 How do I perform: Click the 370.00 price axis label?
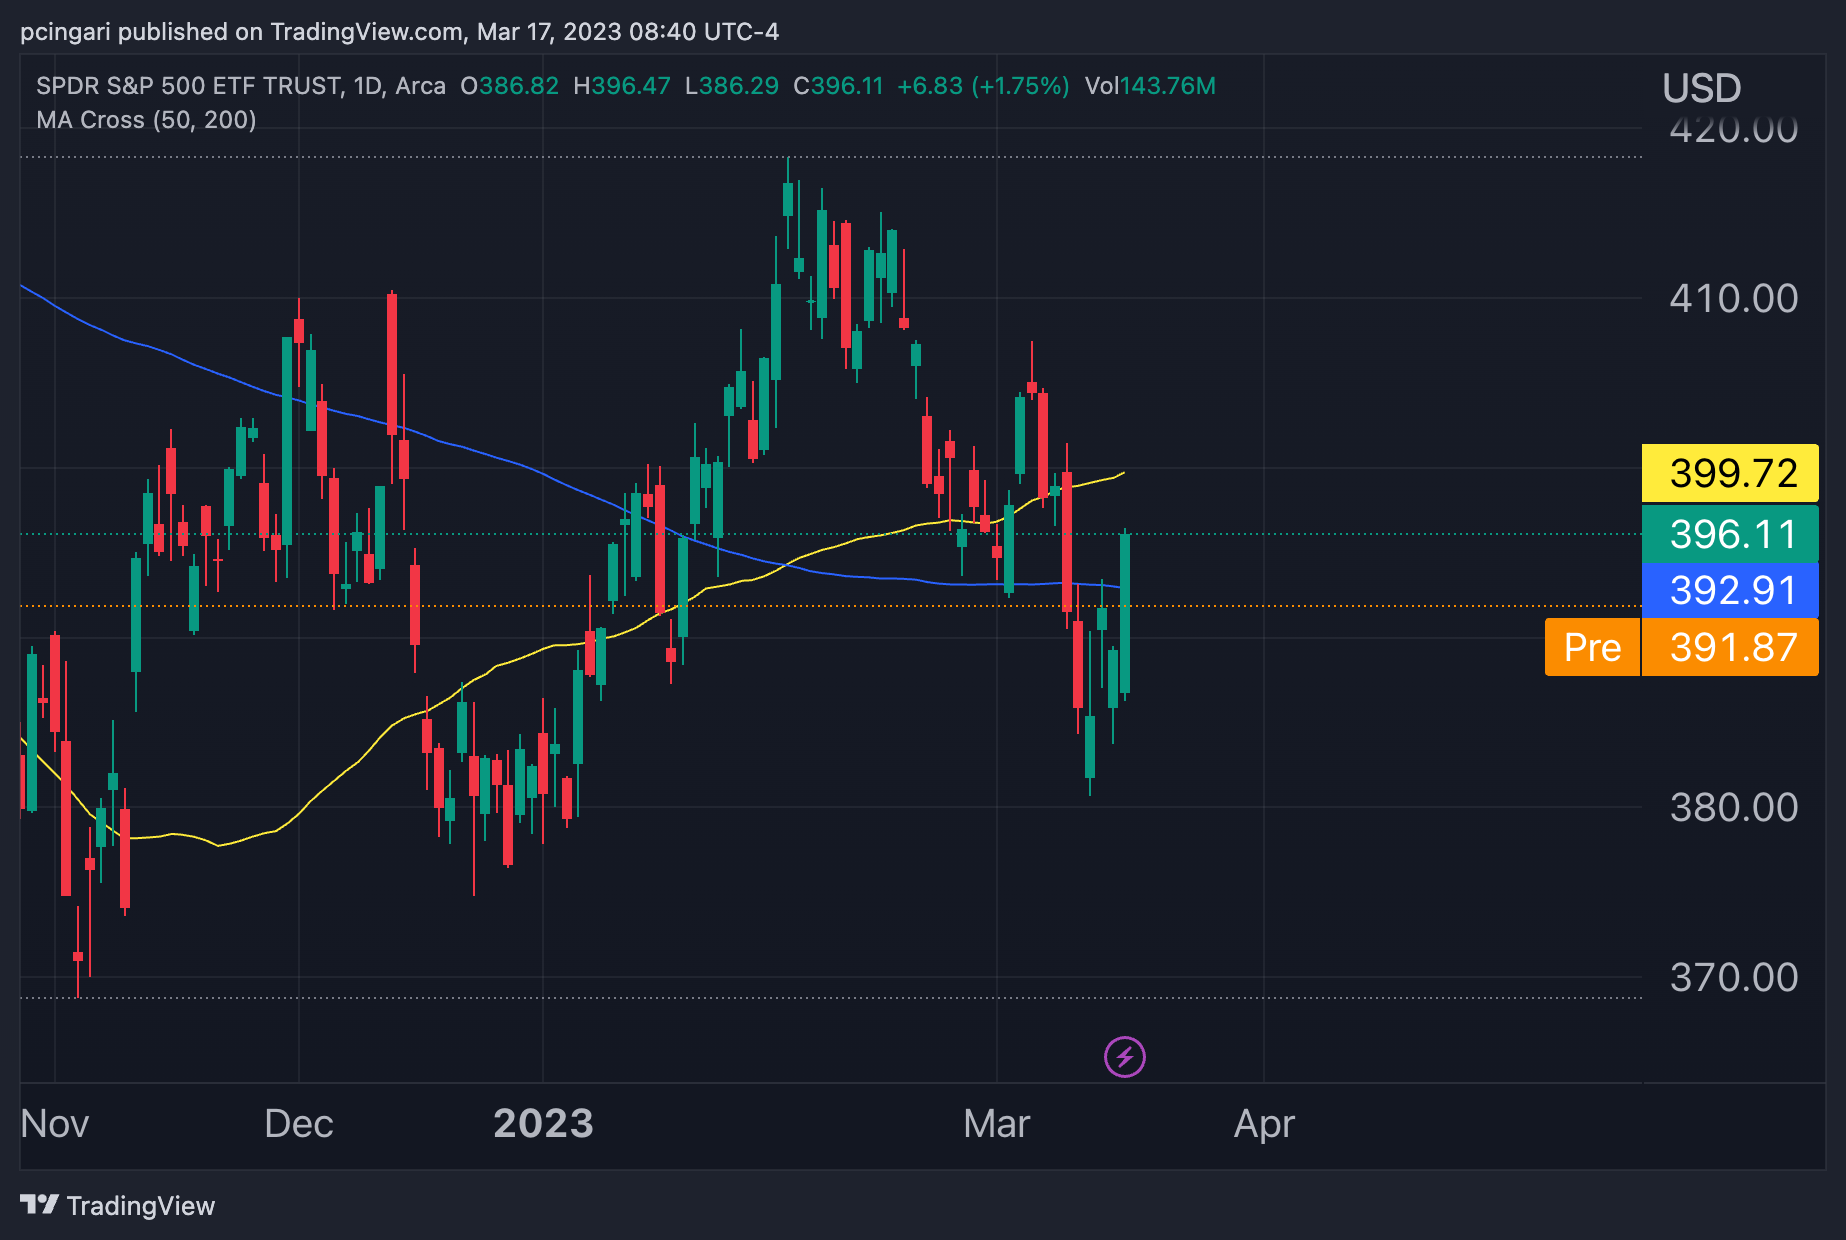coord(1733,977)
